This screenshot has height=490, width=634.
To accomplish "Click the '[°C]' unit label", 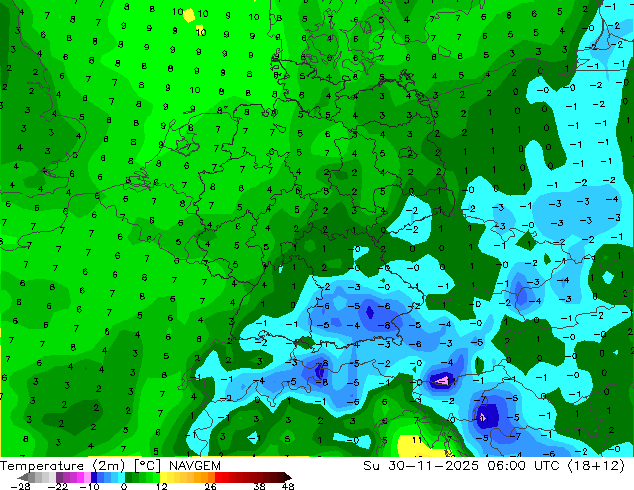I will point(147,466).
